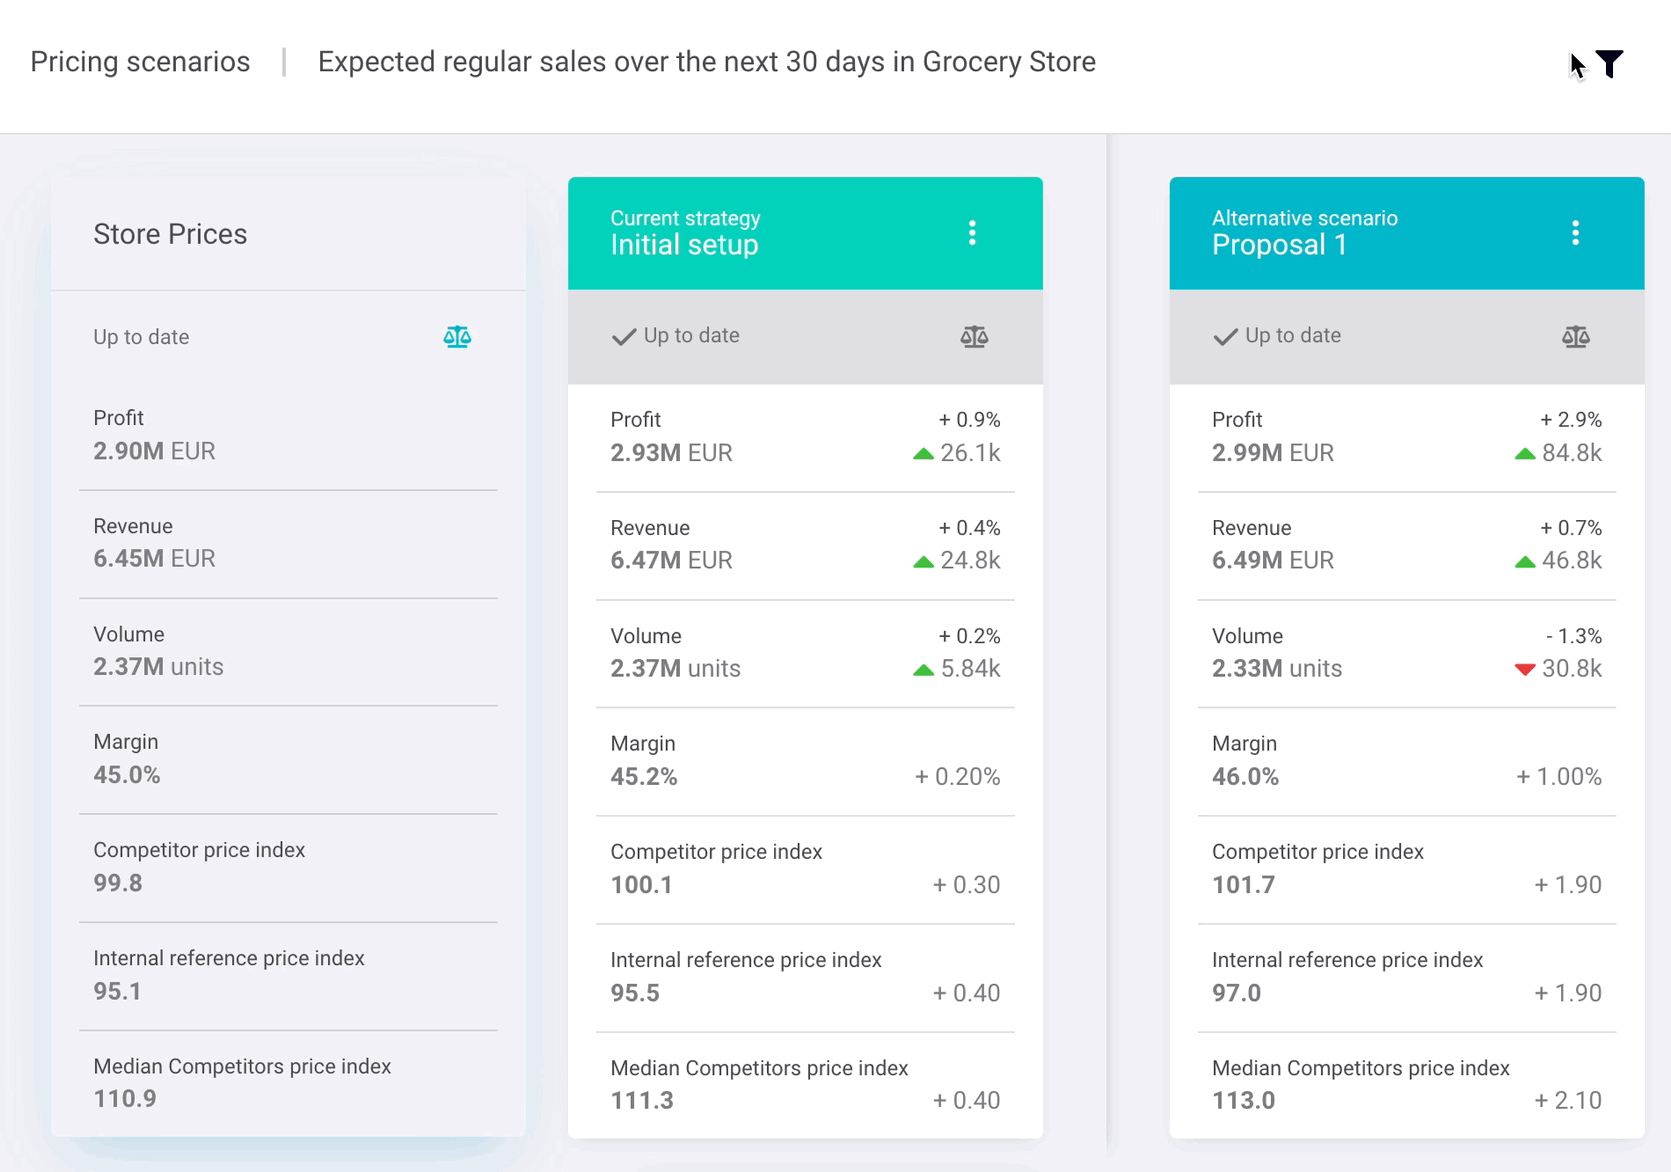Click the green arrow next to 84.8k profit
Viewport: 1671px width, 1172px height.
1525,454
